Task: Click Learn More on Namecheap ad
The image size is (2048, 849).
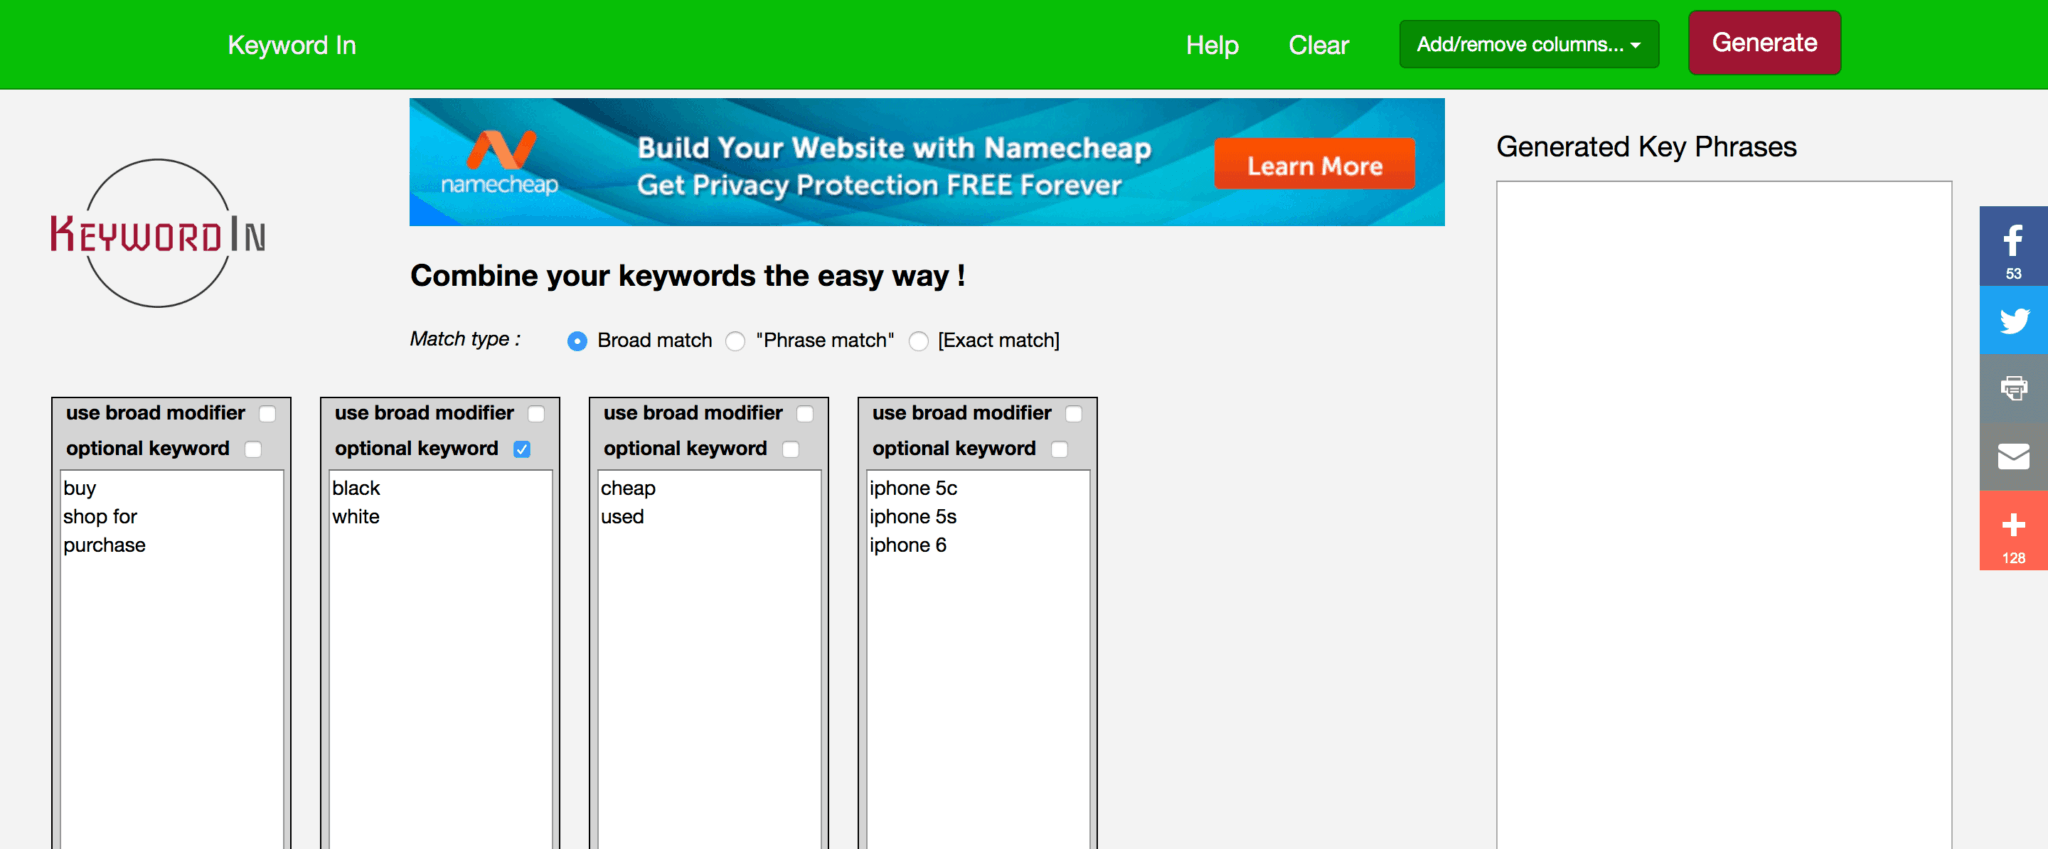Action: pos(1315,165)
